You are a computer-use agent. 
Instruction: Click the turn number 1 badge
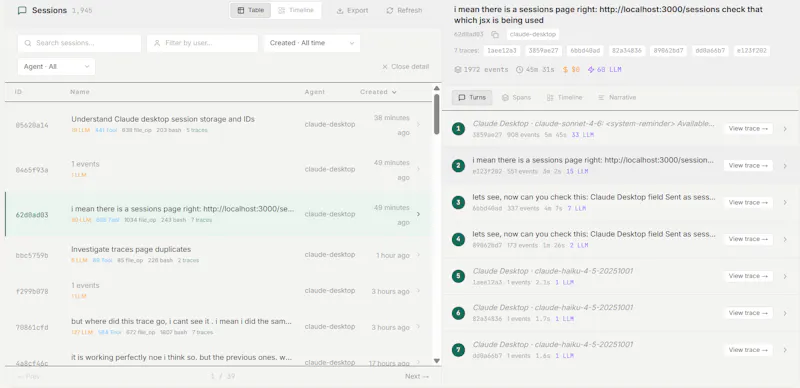point(458,129)
